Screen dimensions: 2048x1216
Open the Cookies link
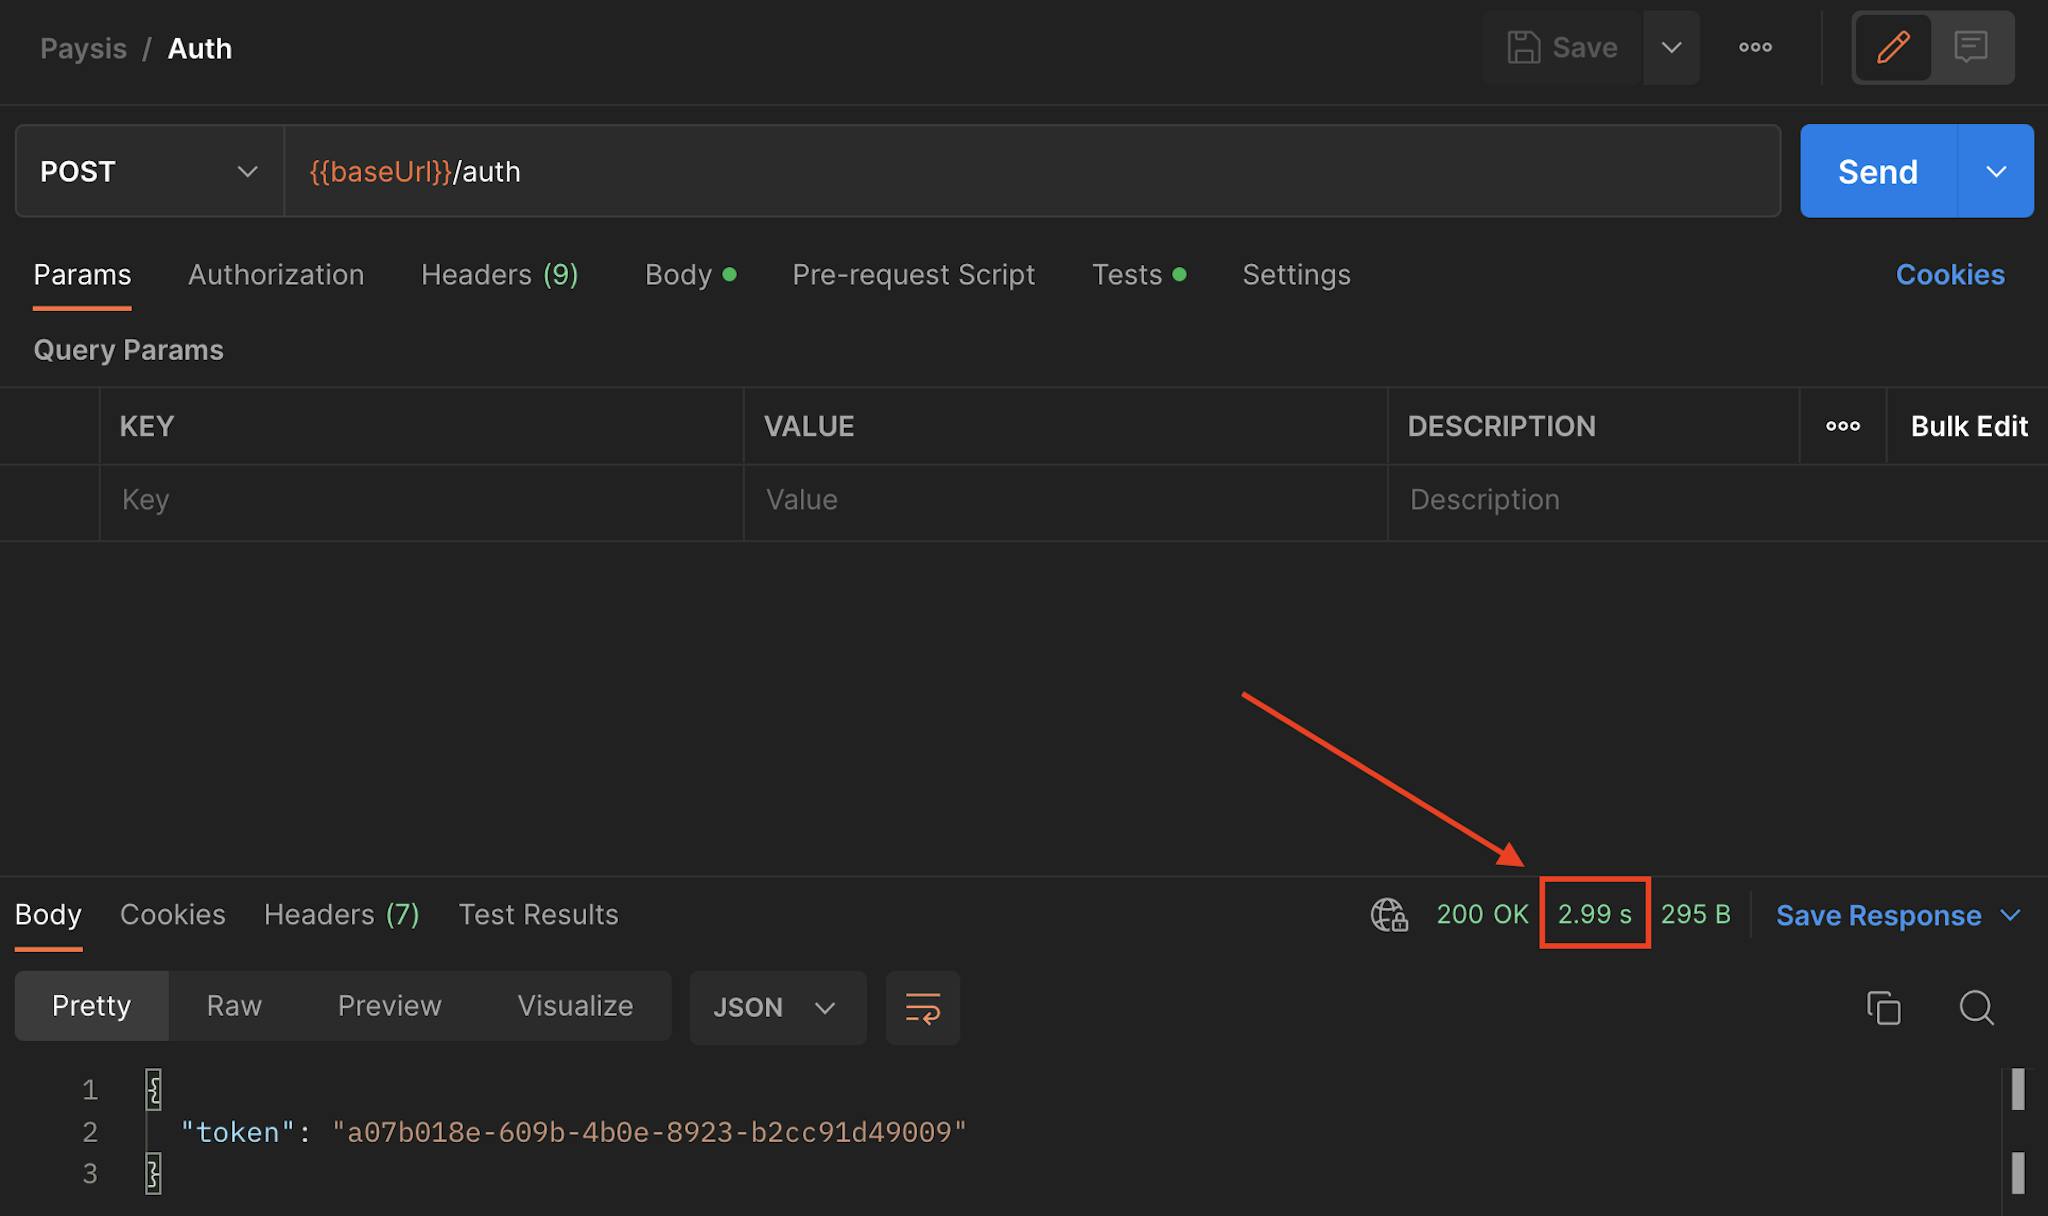click(x=1949, y=275)
